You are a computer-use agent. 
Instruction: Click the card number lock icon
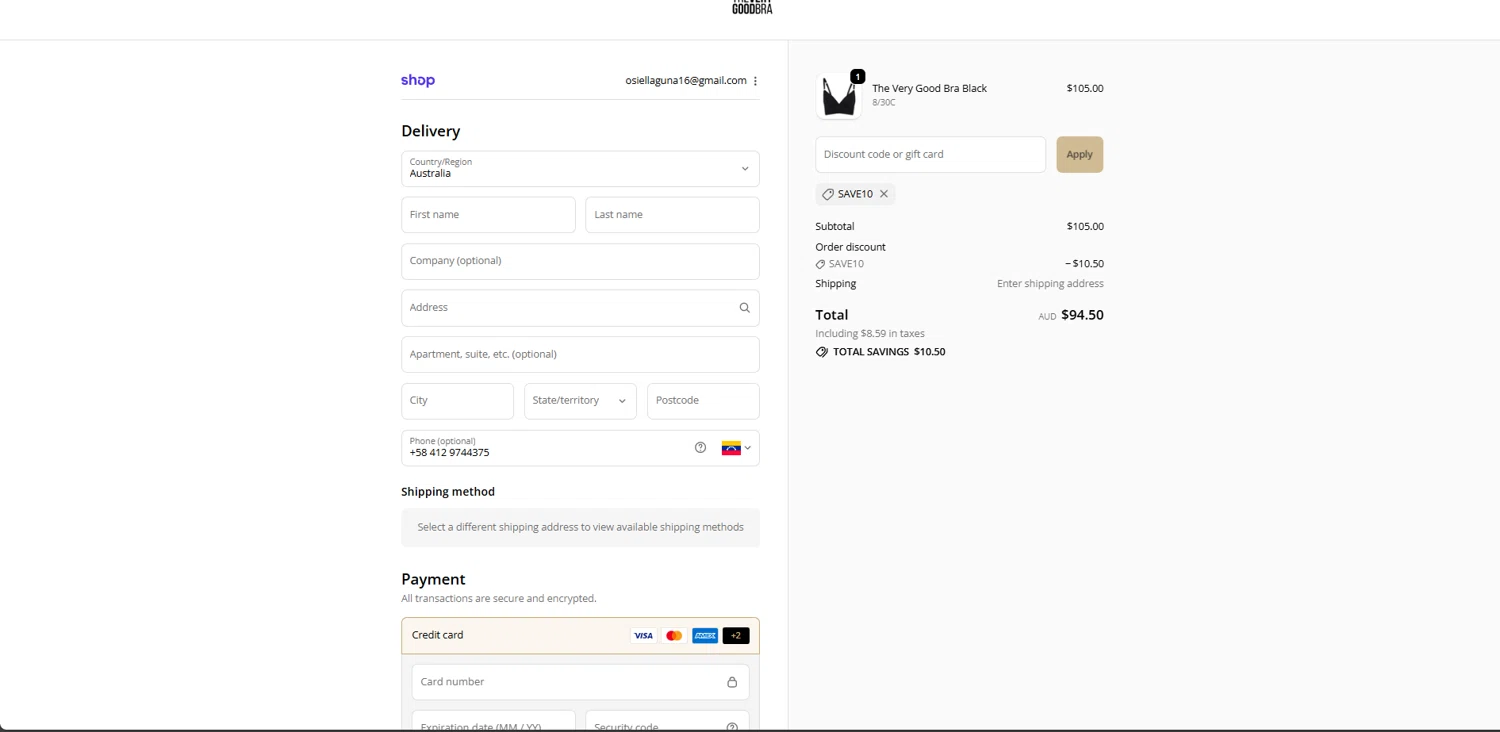point(732,682)
